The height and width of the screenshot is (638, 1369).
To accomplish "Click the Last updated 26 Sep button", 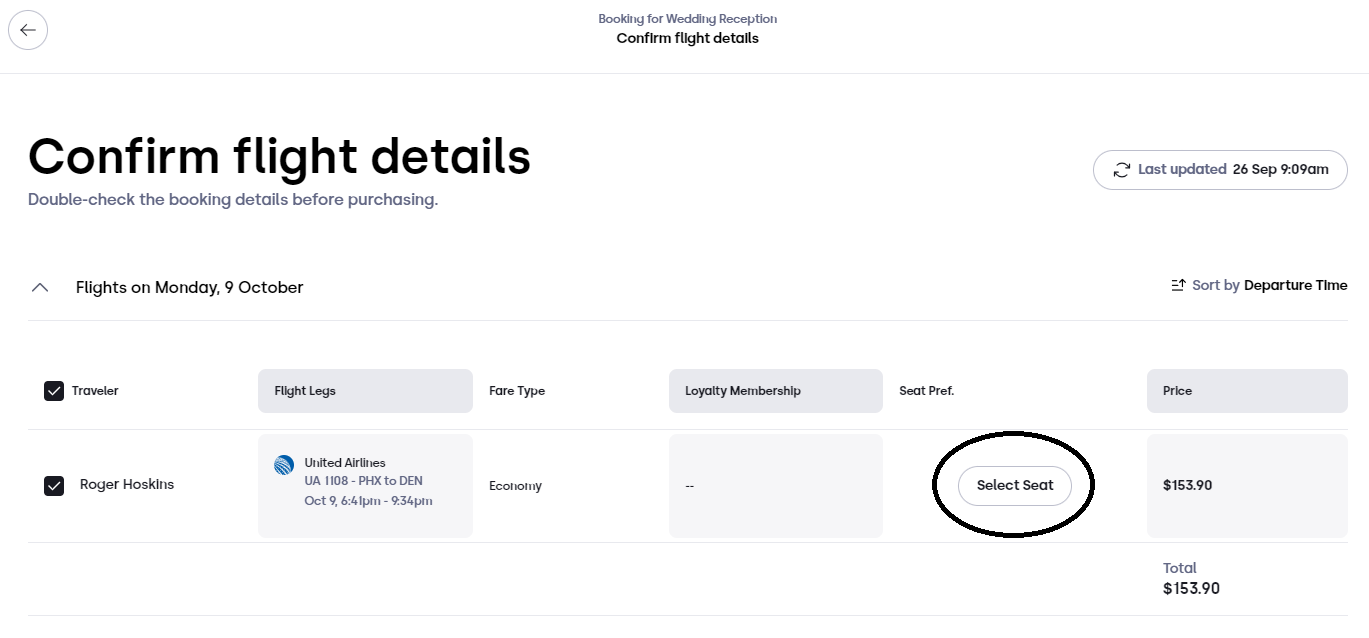I will (1220, 170).
